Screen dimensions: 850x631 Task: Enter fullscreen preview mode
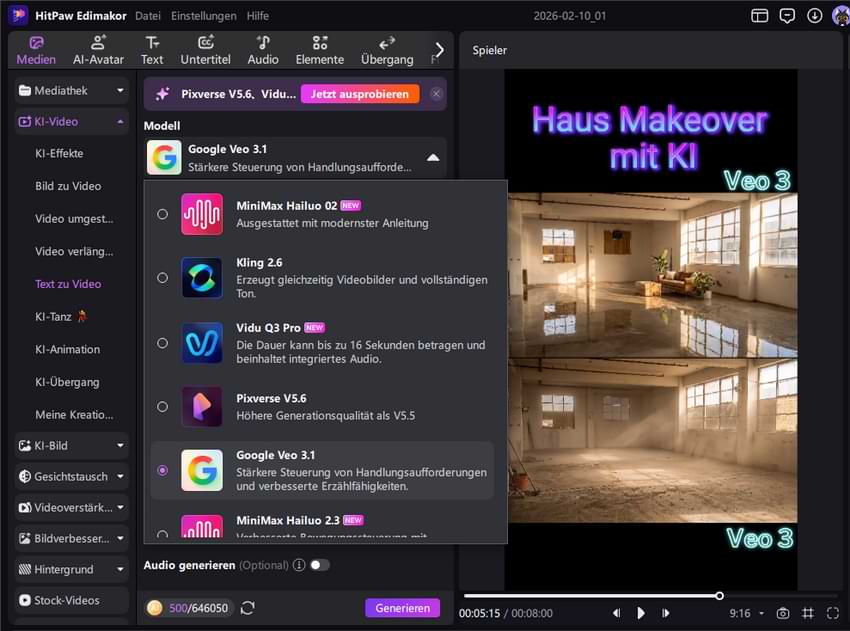point(832,613)
